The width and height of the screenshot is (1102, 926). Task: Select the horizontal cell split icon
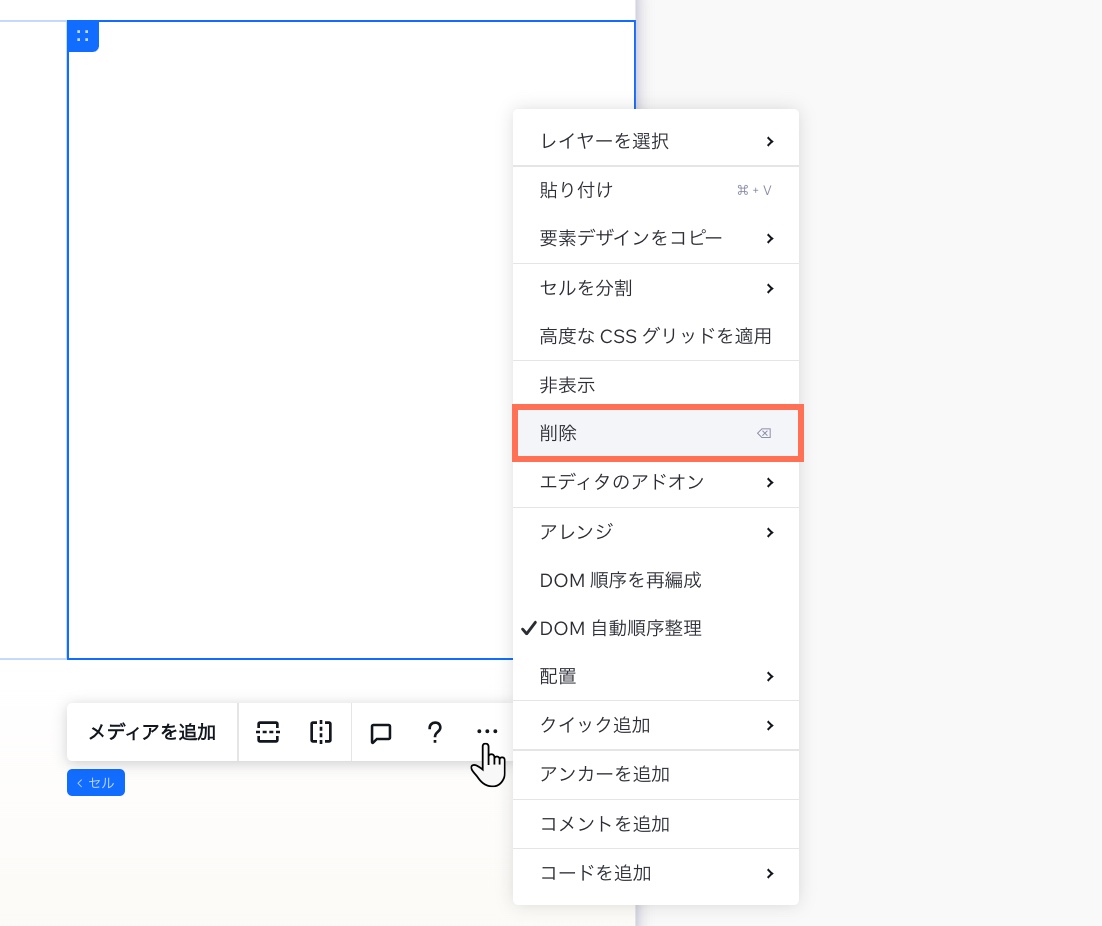click(x=268, y=732)
